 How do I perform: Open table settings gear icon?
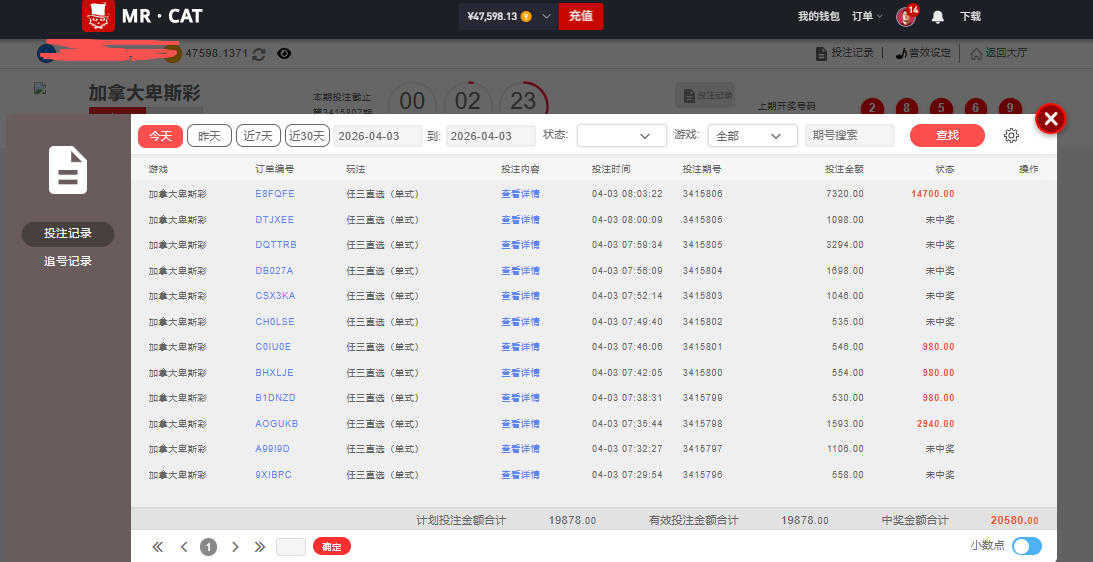pos(1011,136)
